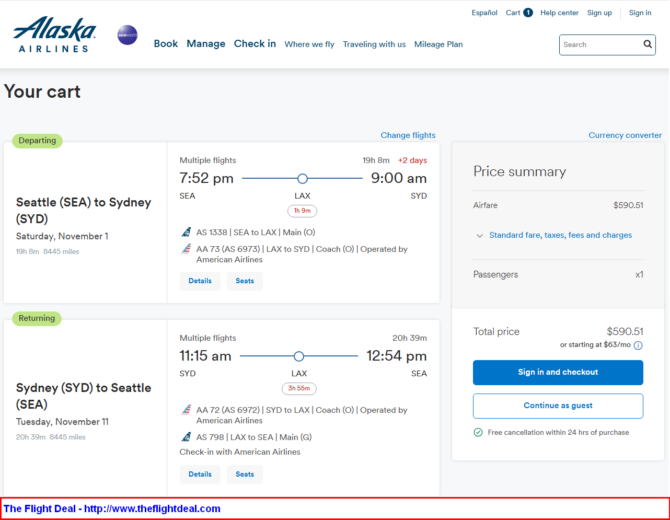Click the American Airlines icon beside AA 73
Viewport: 670px width, 520px height.
point(186,249)
